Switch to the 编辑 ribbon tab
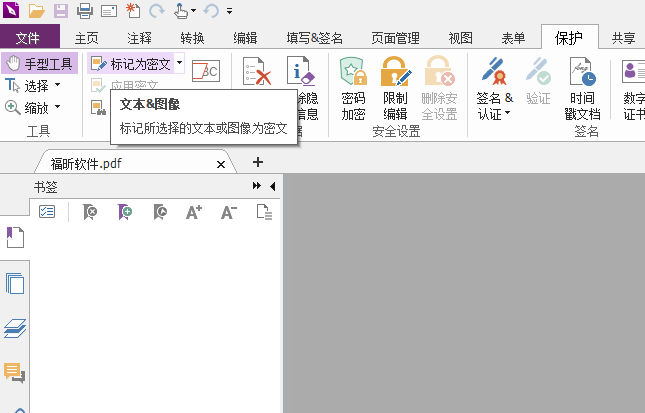This screenshot has height=413, width=645. coord(245,38)
